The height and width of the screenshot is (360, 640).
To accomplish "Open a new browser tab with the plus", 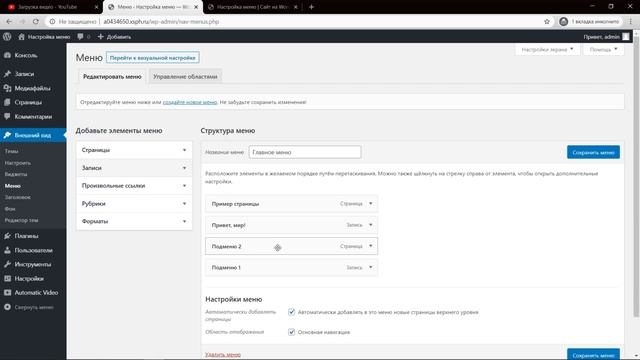I will click(311, 7).
